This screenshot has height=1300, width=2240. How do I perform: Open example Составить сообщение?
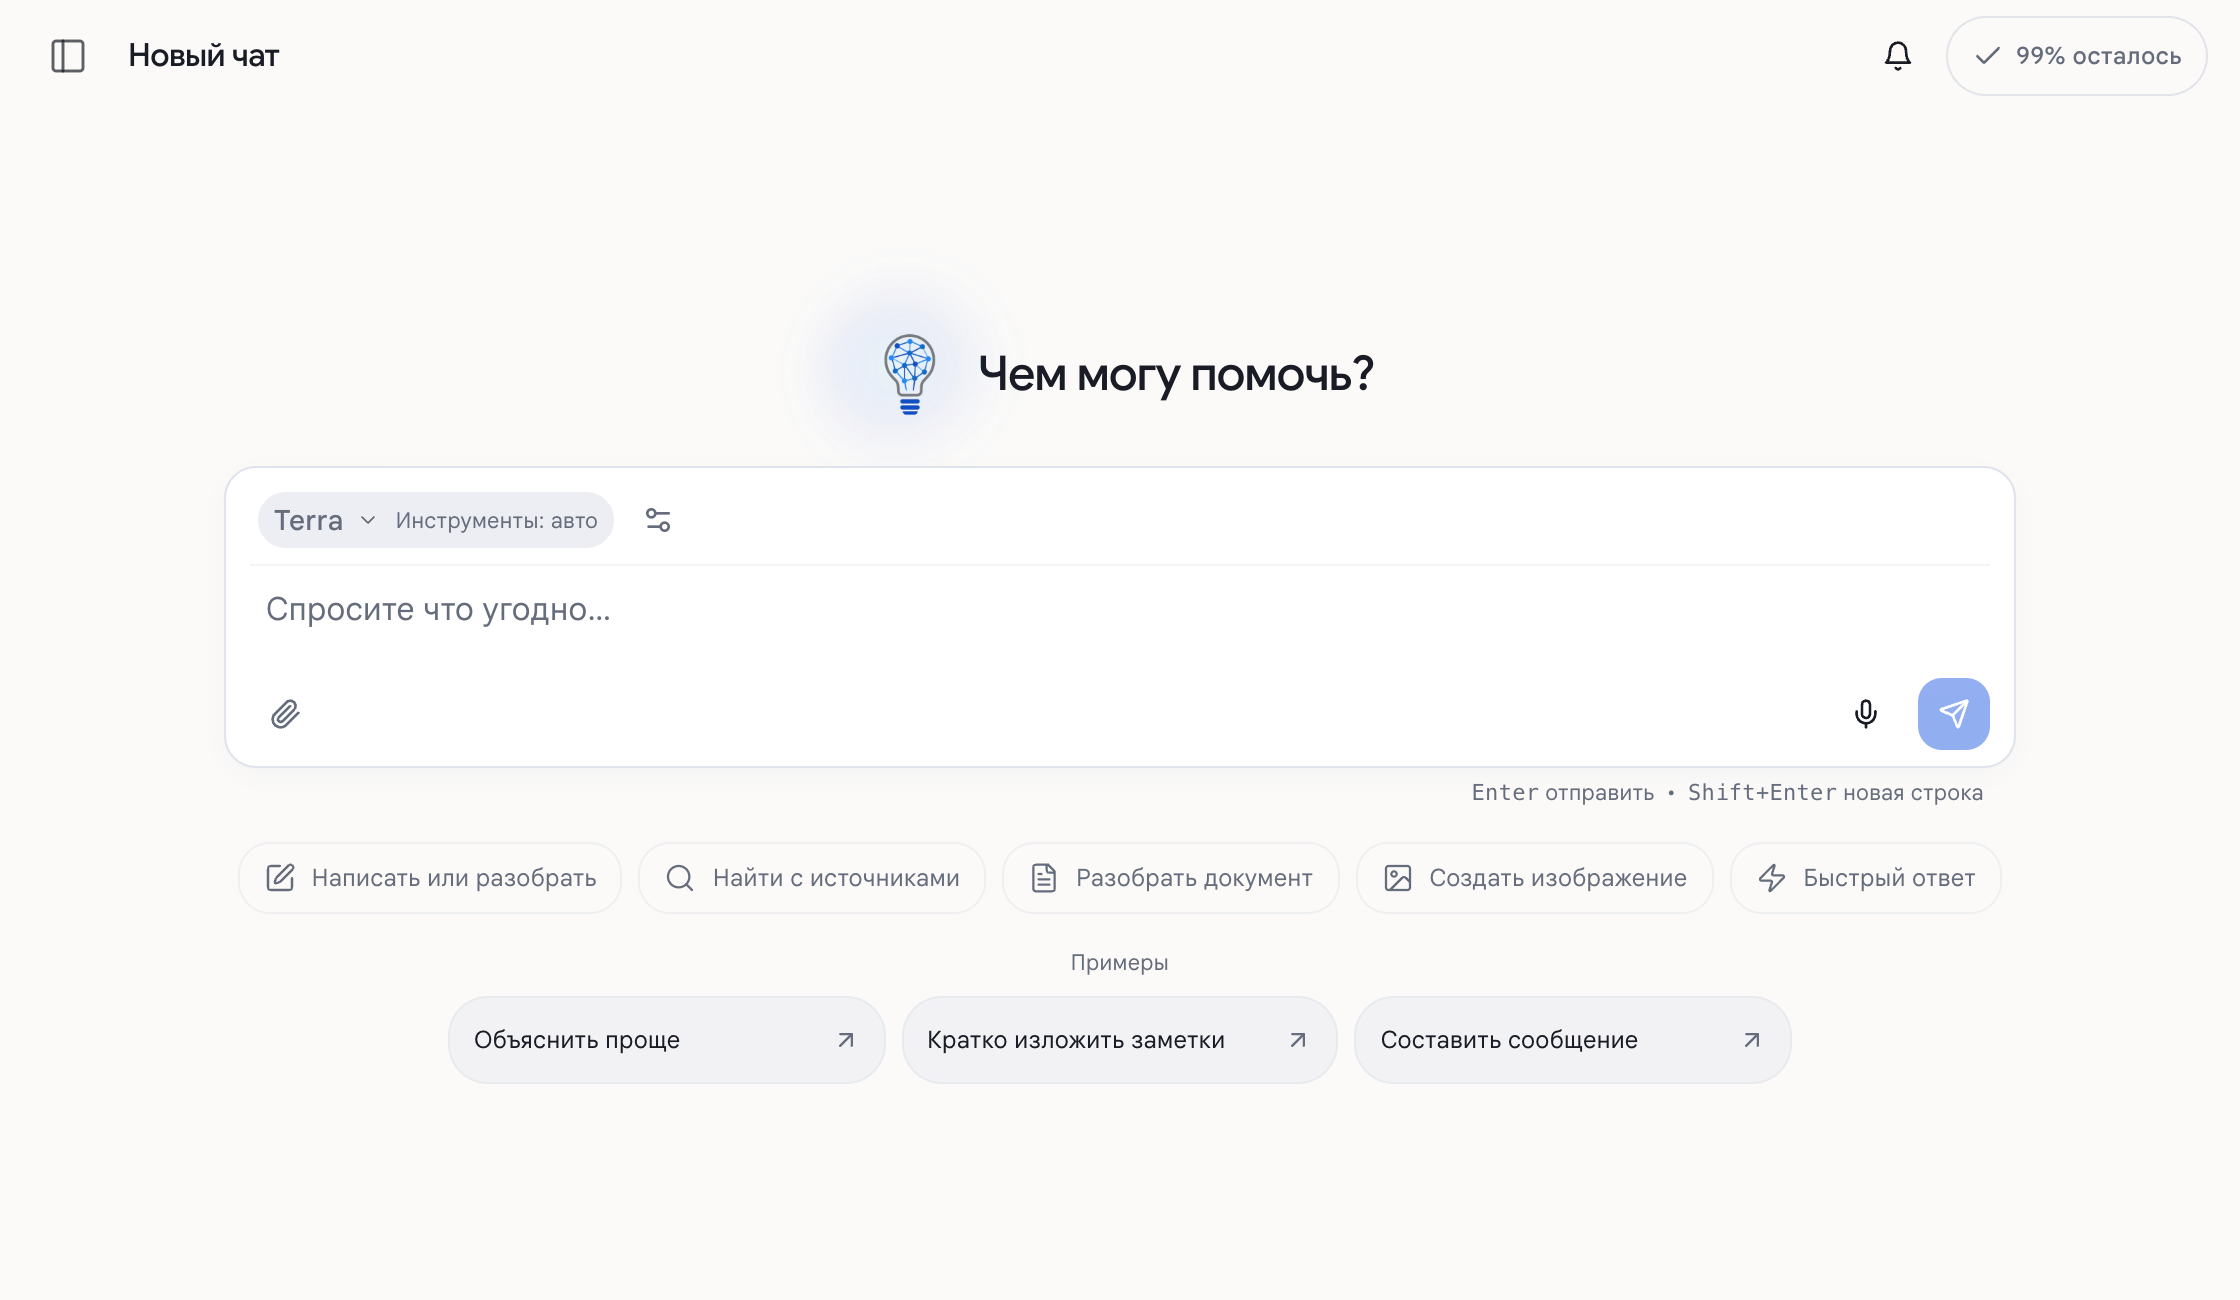tap(1572, 1040)
